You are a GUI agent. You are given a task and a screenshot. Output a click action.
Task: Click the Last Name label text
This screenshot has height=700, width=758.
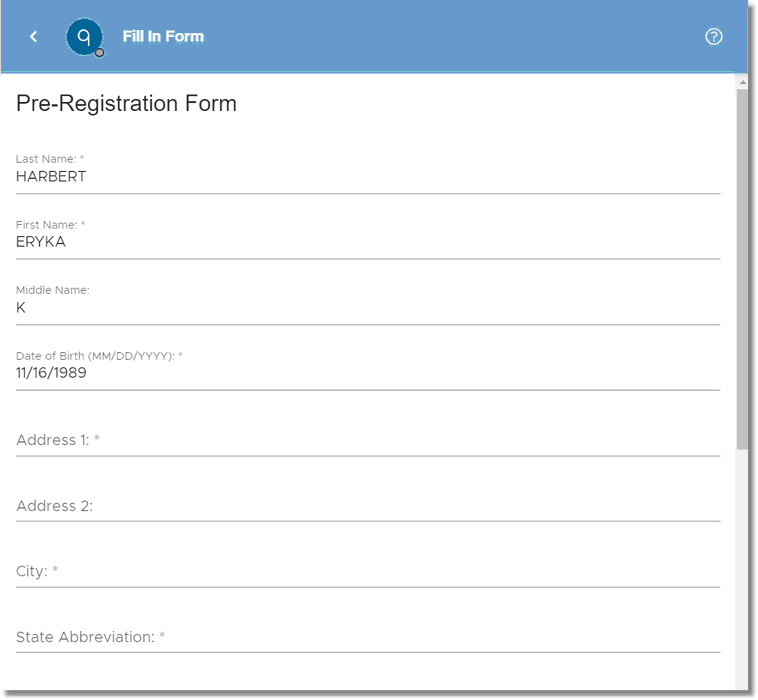coord(50,159)
